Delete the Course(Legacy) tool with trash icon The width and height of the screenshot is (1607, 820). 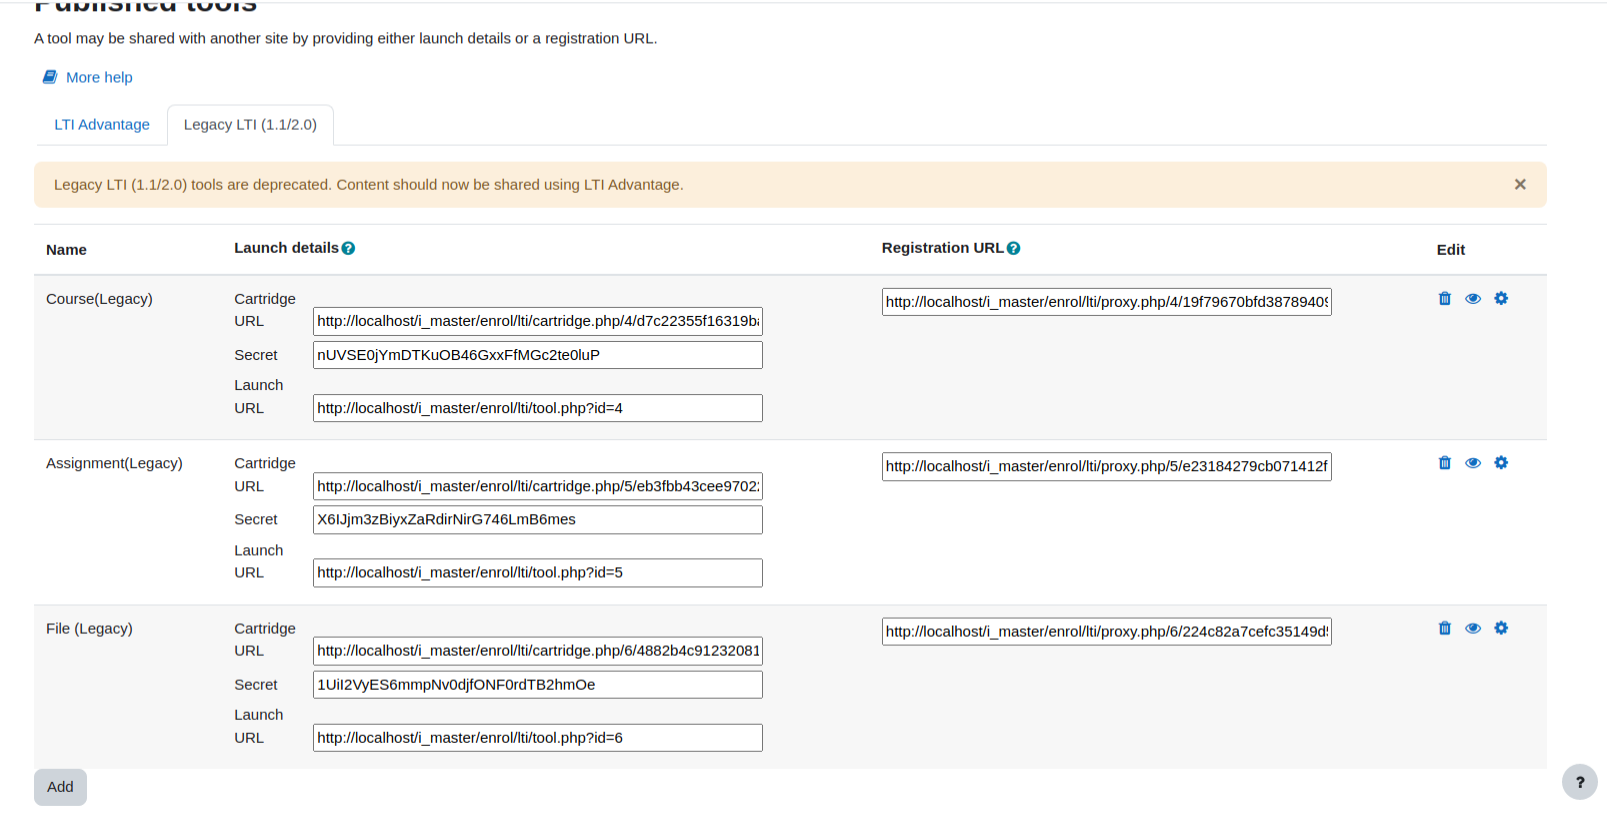[x=1445, y=298]
